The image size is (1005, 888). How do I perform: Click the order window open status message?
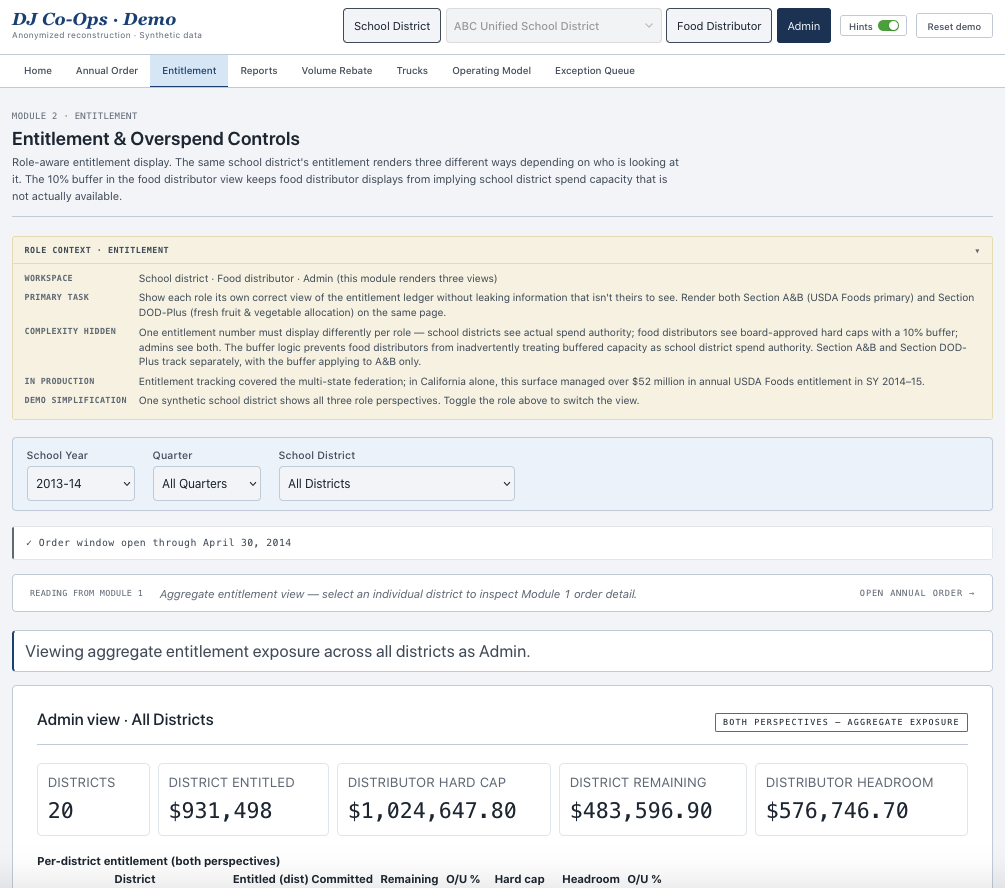coord(502,542)
